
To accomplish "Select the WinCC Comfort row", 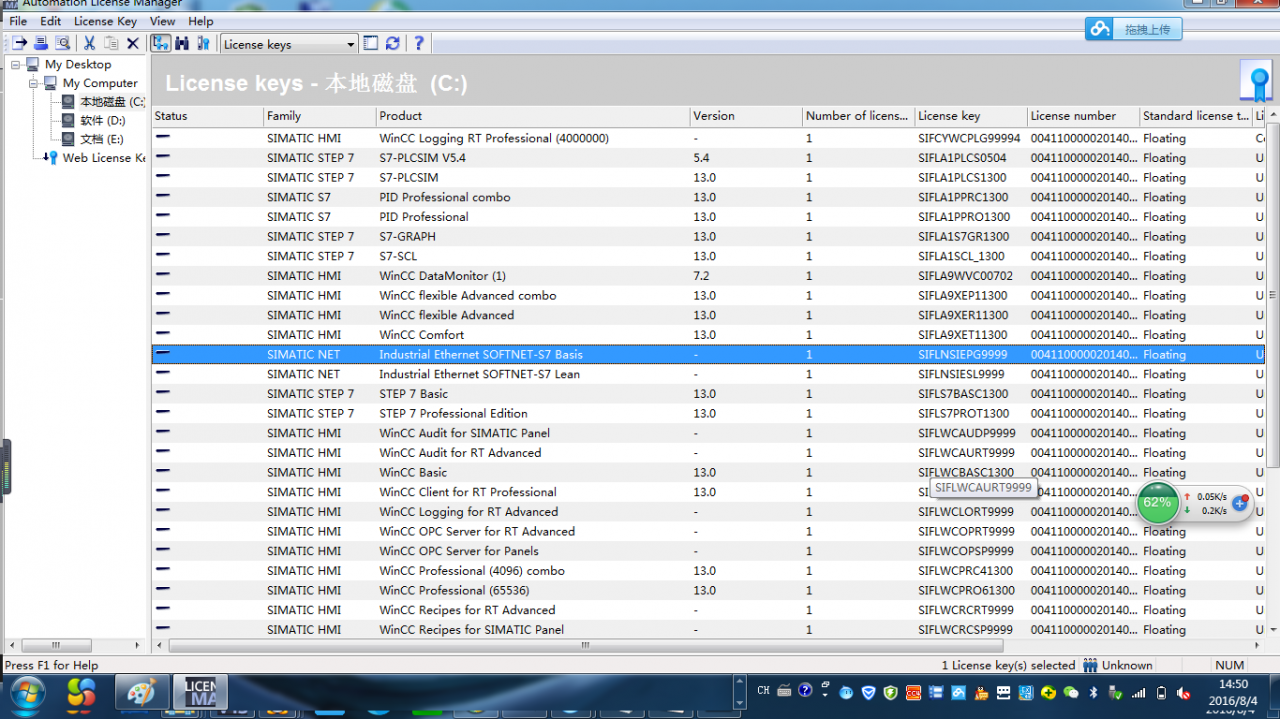I will [710, 335].
